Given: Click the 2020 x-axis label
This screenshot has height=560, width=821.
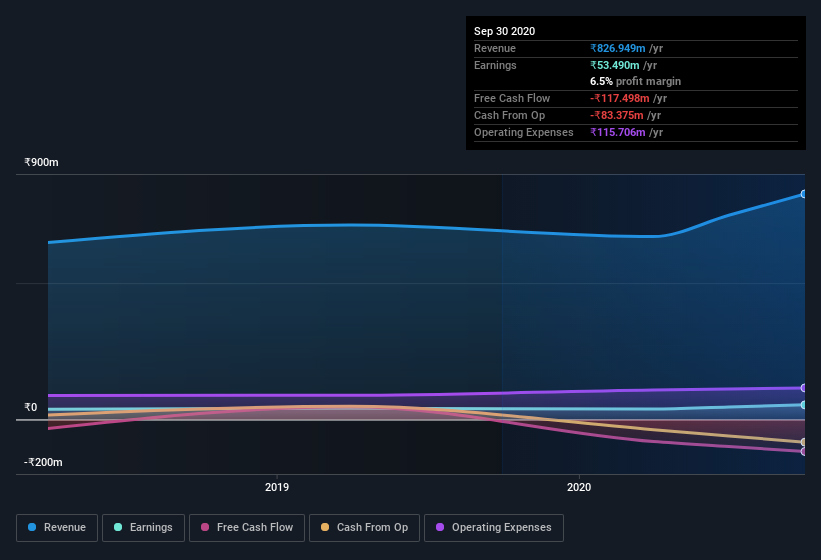Looking at the screenshot, I should point(579,487).
